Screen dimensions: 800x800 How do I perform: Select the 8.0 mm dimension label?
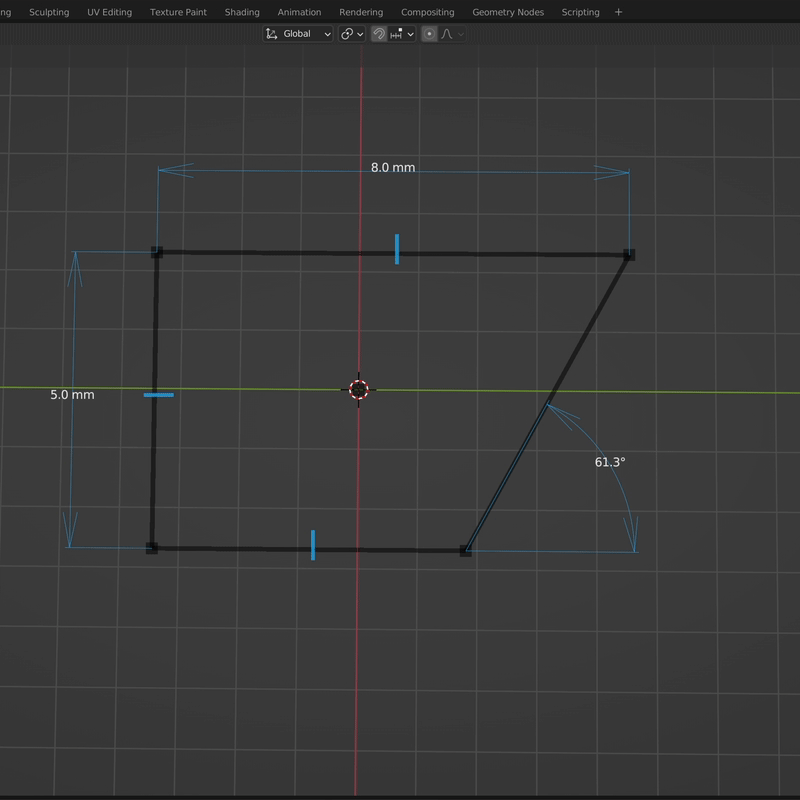point(393,168)
